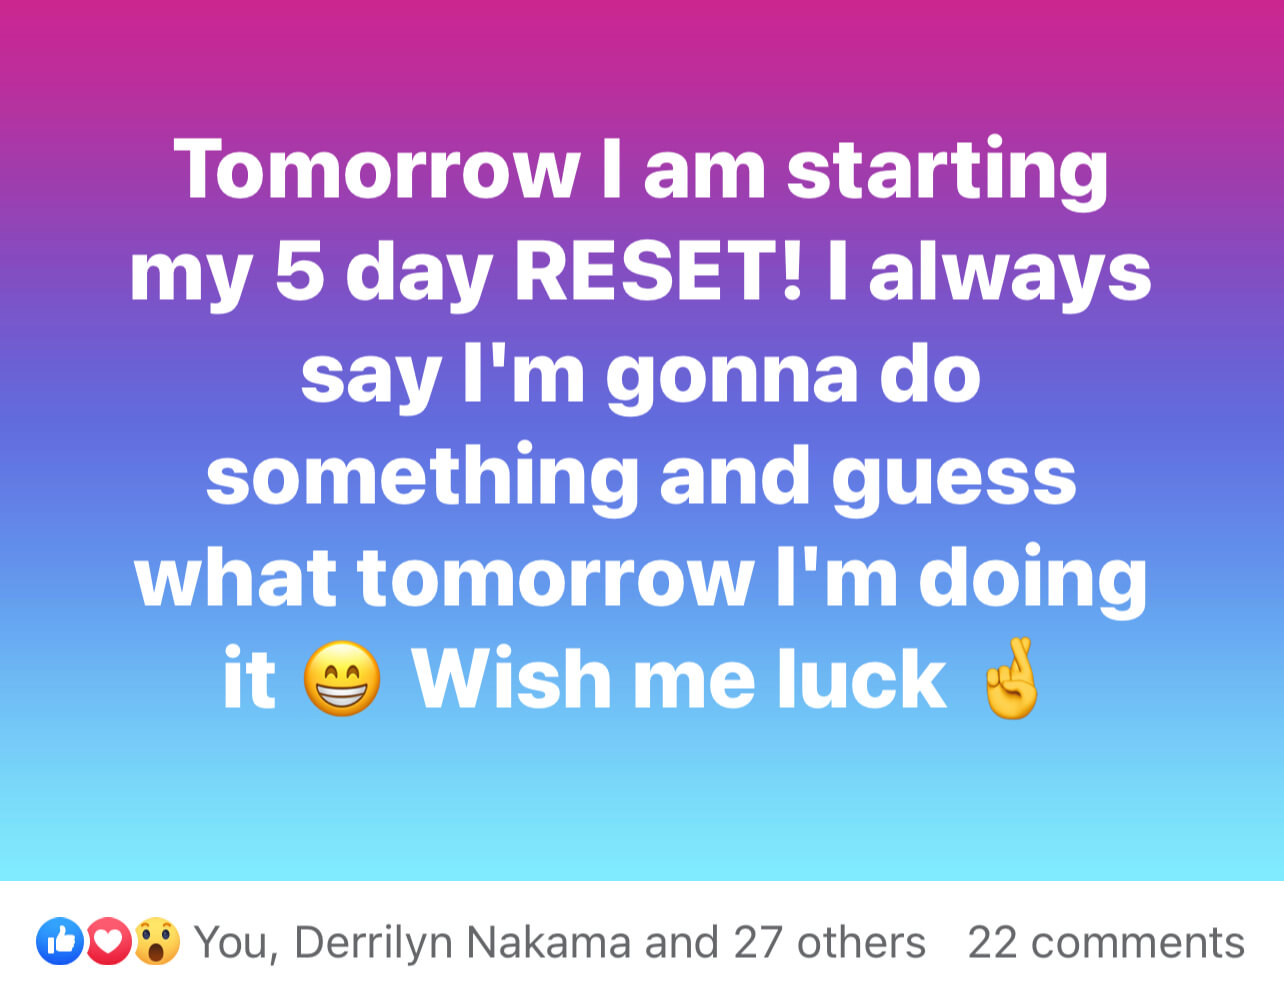Click the Wow face reaction icon

point(157,941)
